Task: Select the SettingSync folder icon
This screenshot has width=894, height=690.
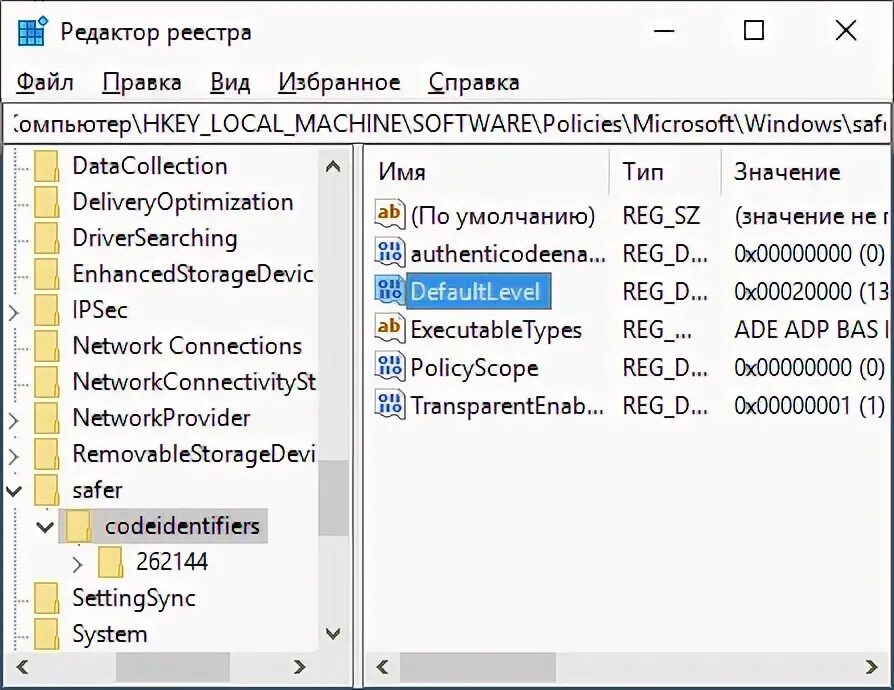Action: 46,598
